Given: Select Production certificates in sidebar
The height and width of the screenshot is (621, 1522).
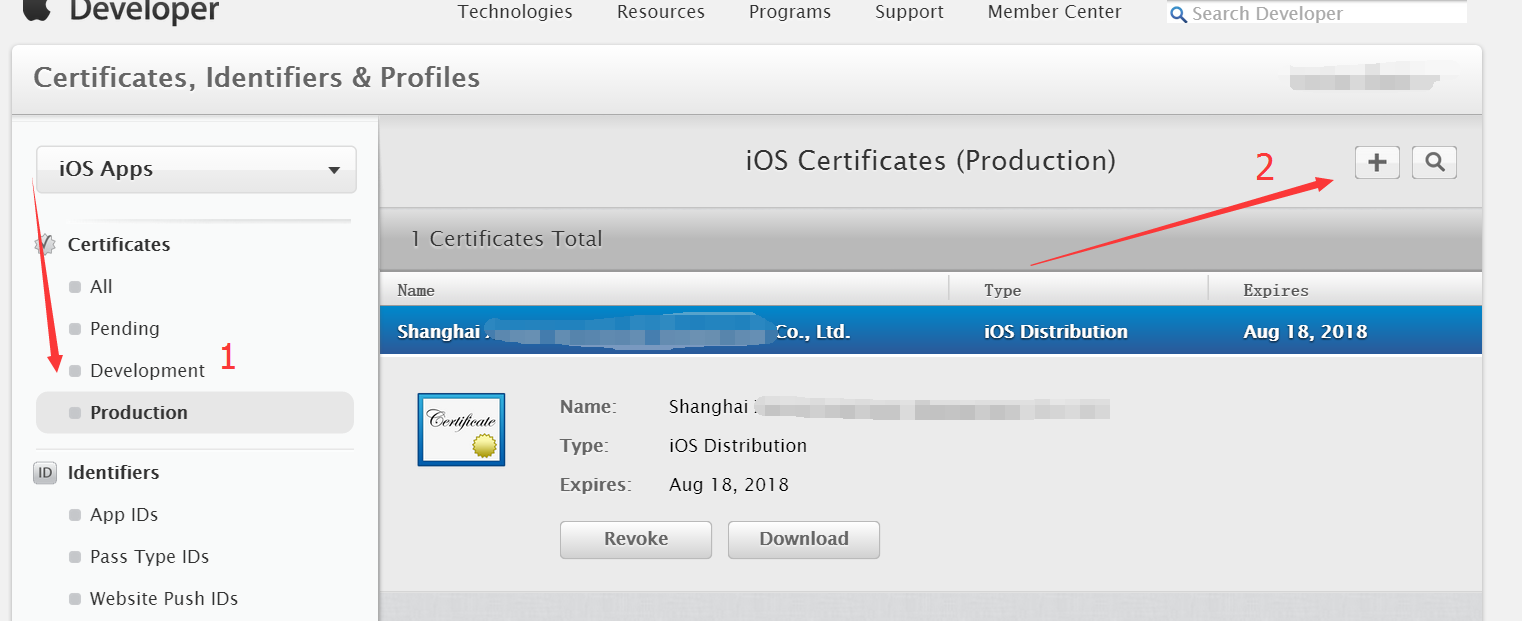Looking at the screenshot, I should coord(195,412).
